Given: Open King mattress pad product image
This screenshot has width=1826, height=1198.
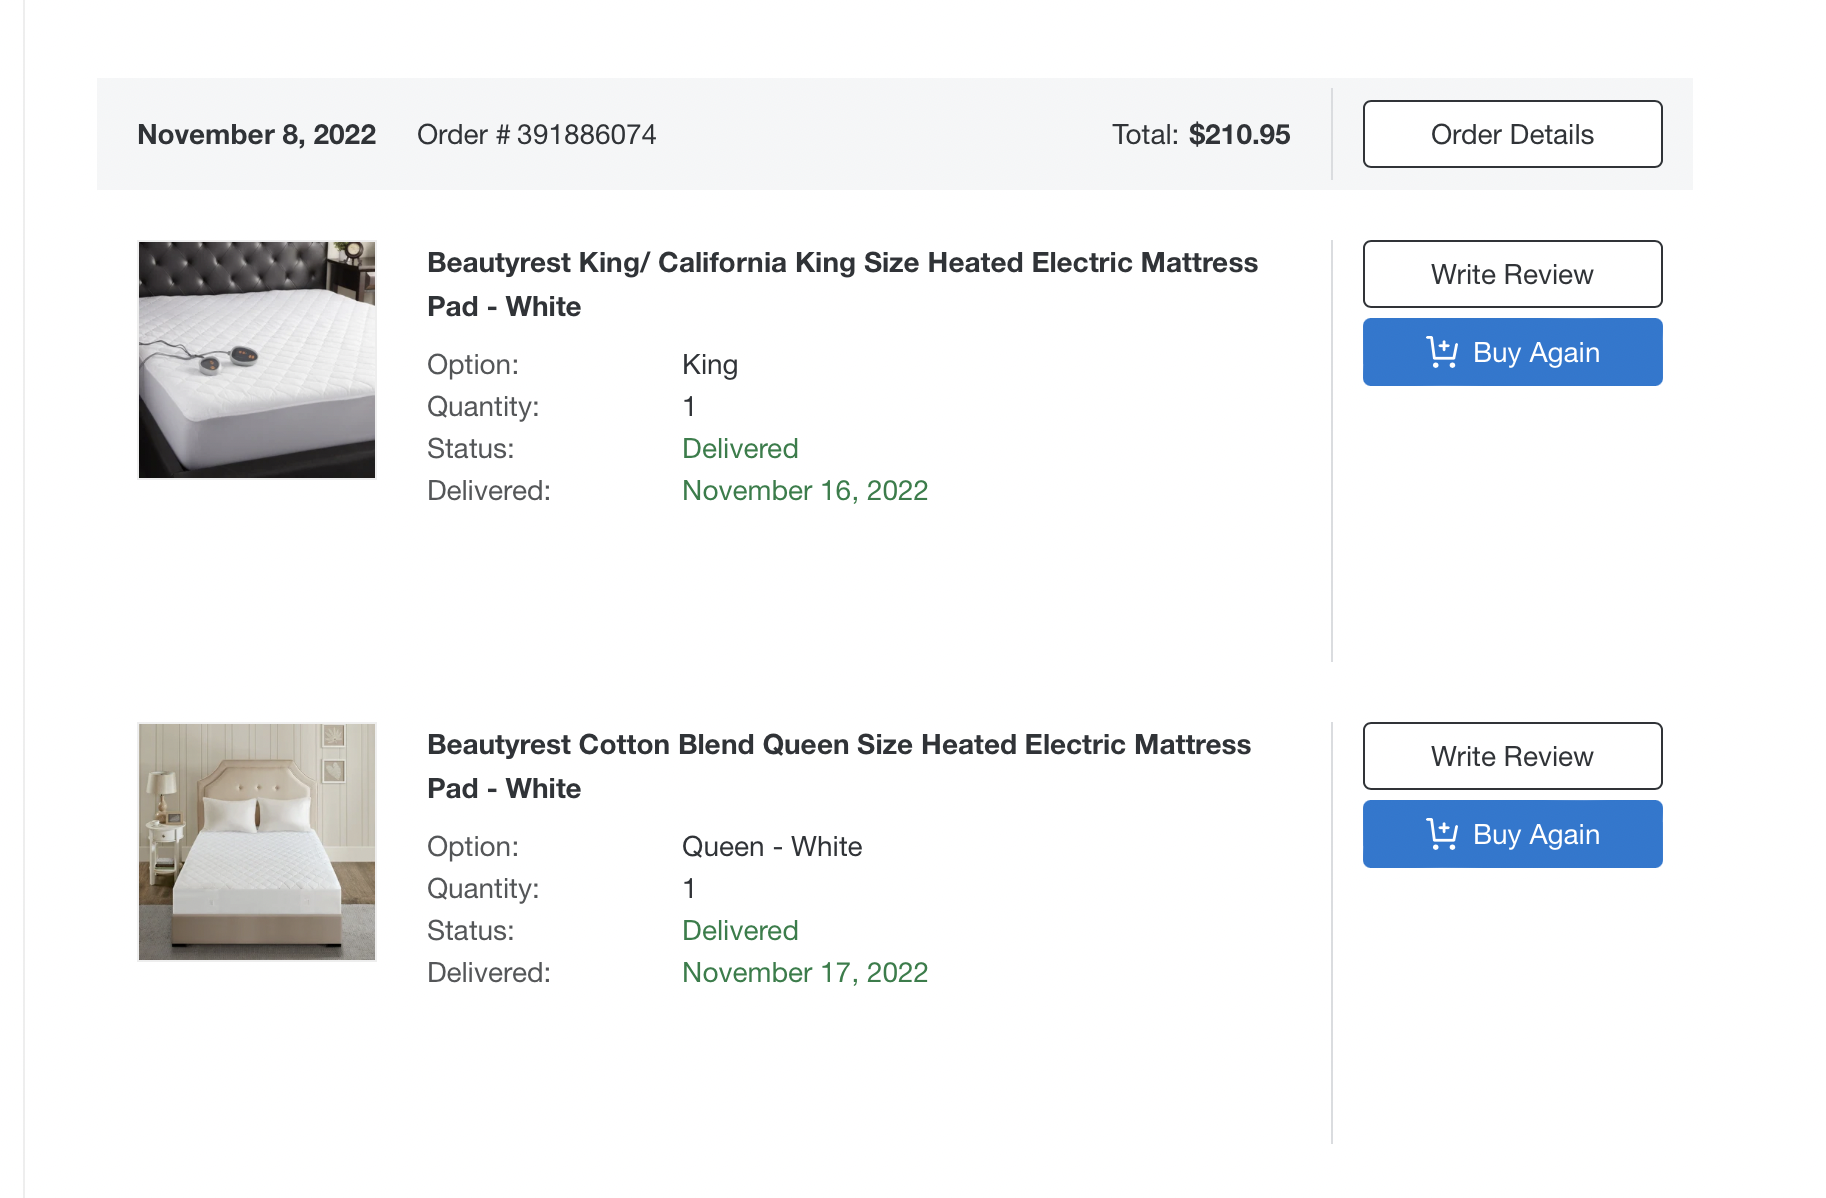Looking at the screenshot, I should click(257, 360).
